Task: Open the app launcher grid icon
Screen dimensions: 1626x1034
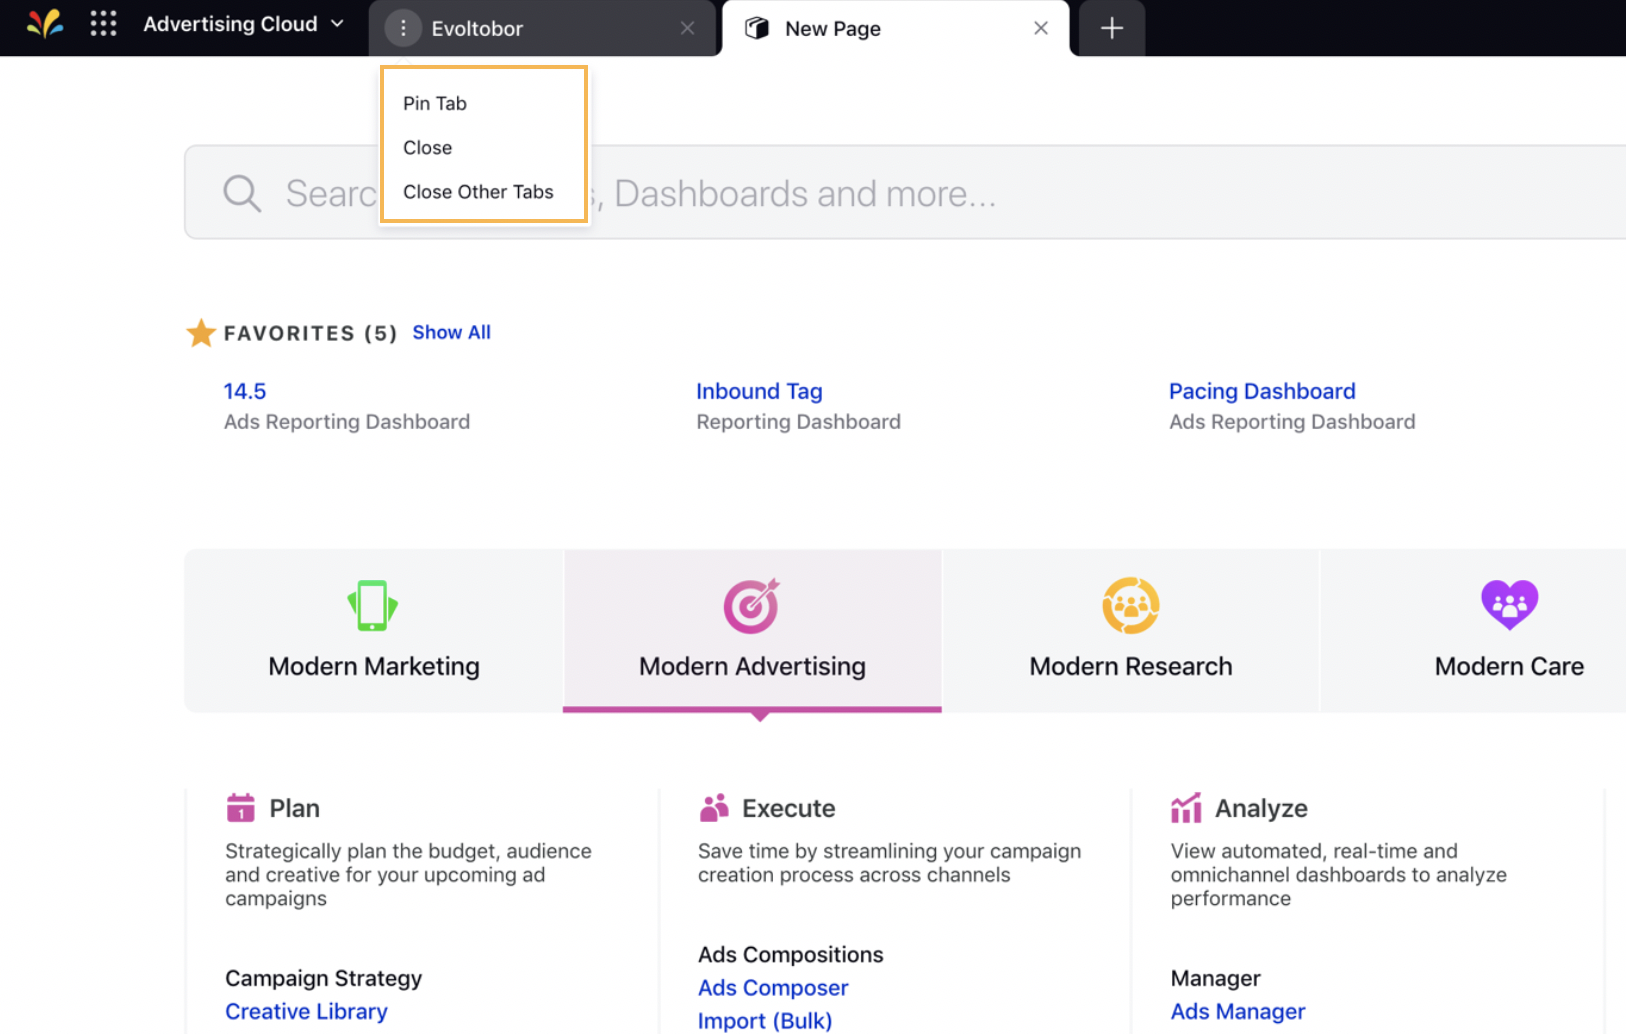Action: 103,23
